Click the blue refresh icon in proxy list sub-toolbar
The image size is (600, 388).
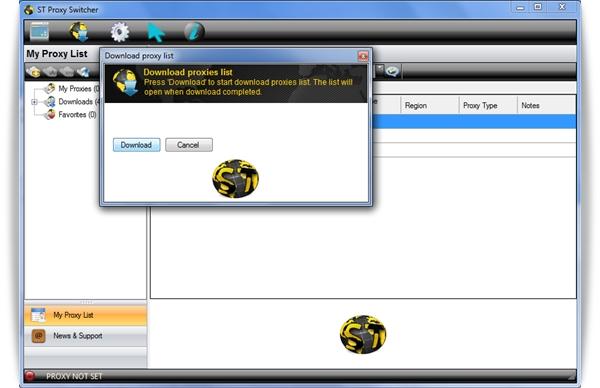click(83, 72)
